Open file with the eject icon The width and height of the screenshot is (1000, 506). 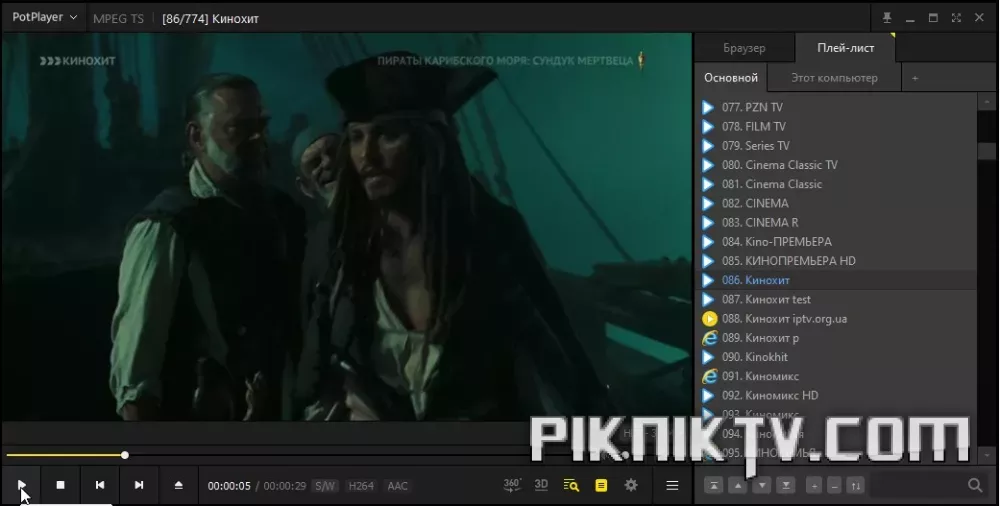click(179, 485)
